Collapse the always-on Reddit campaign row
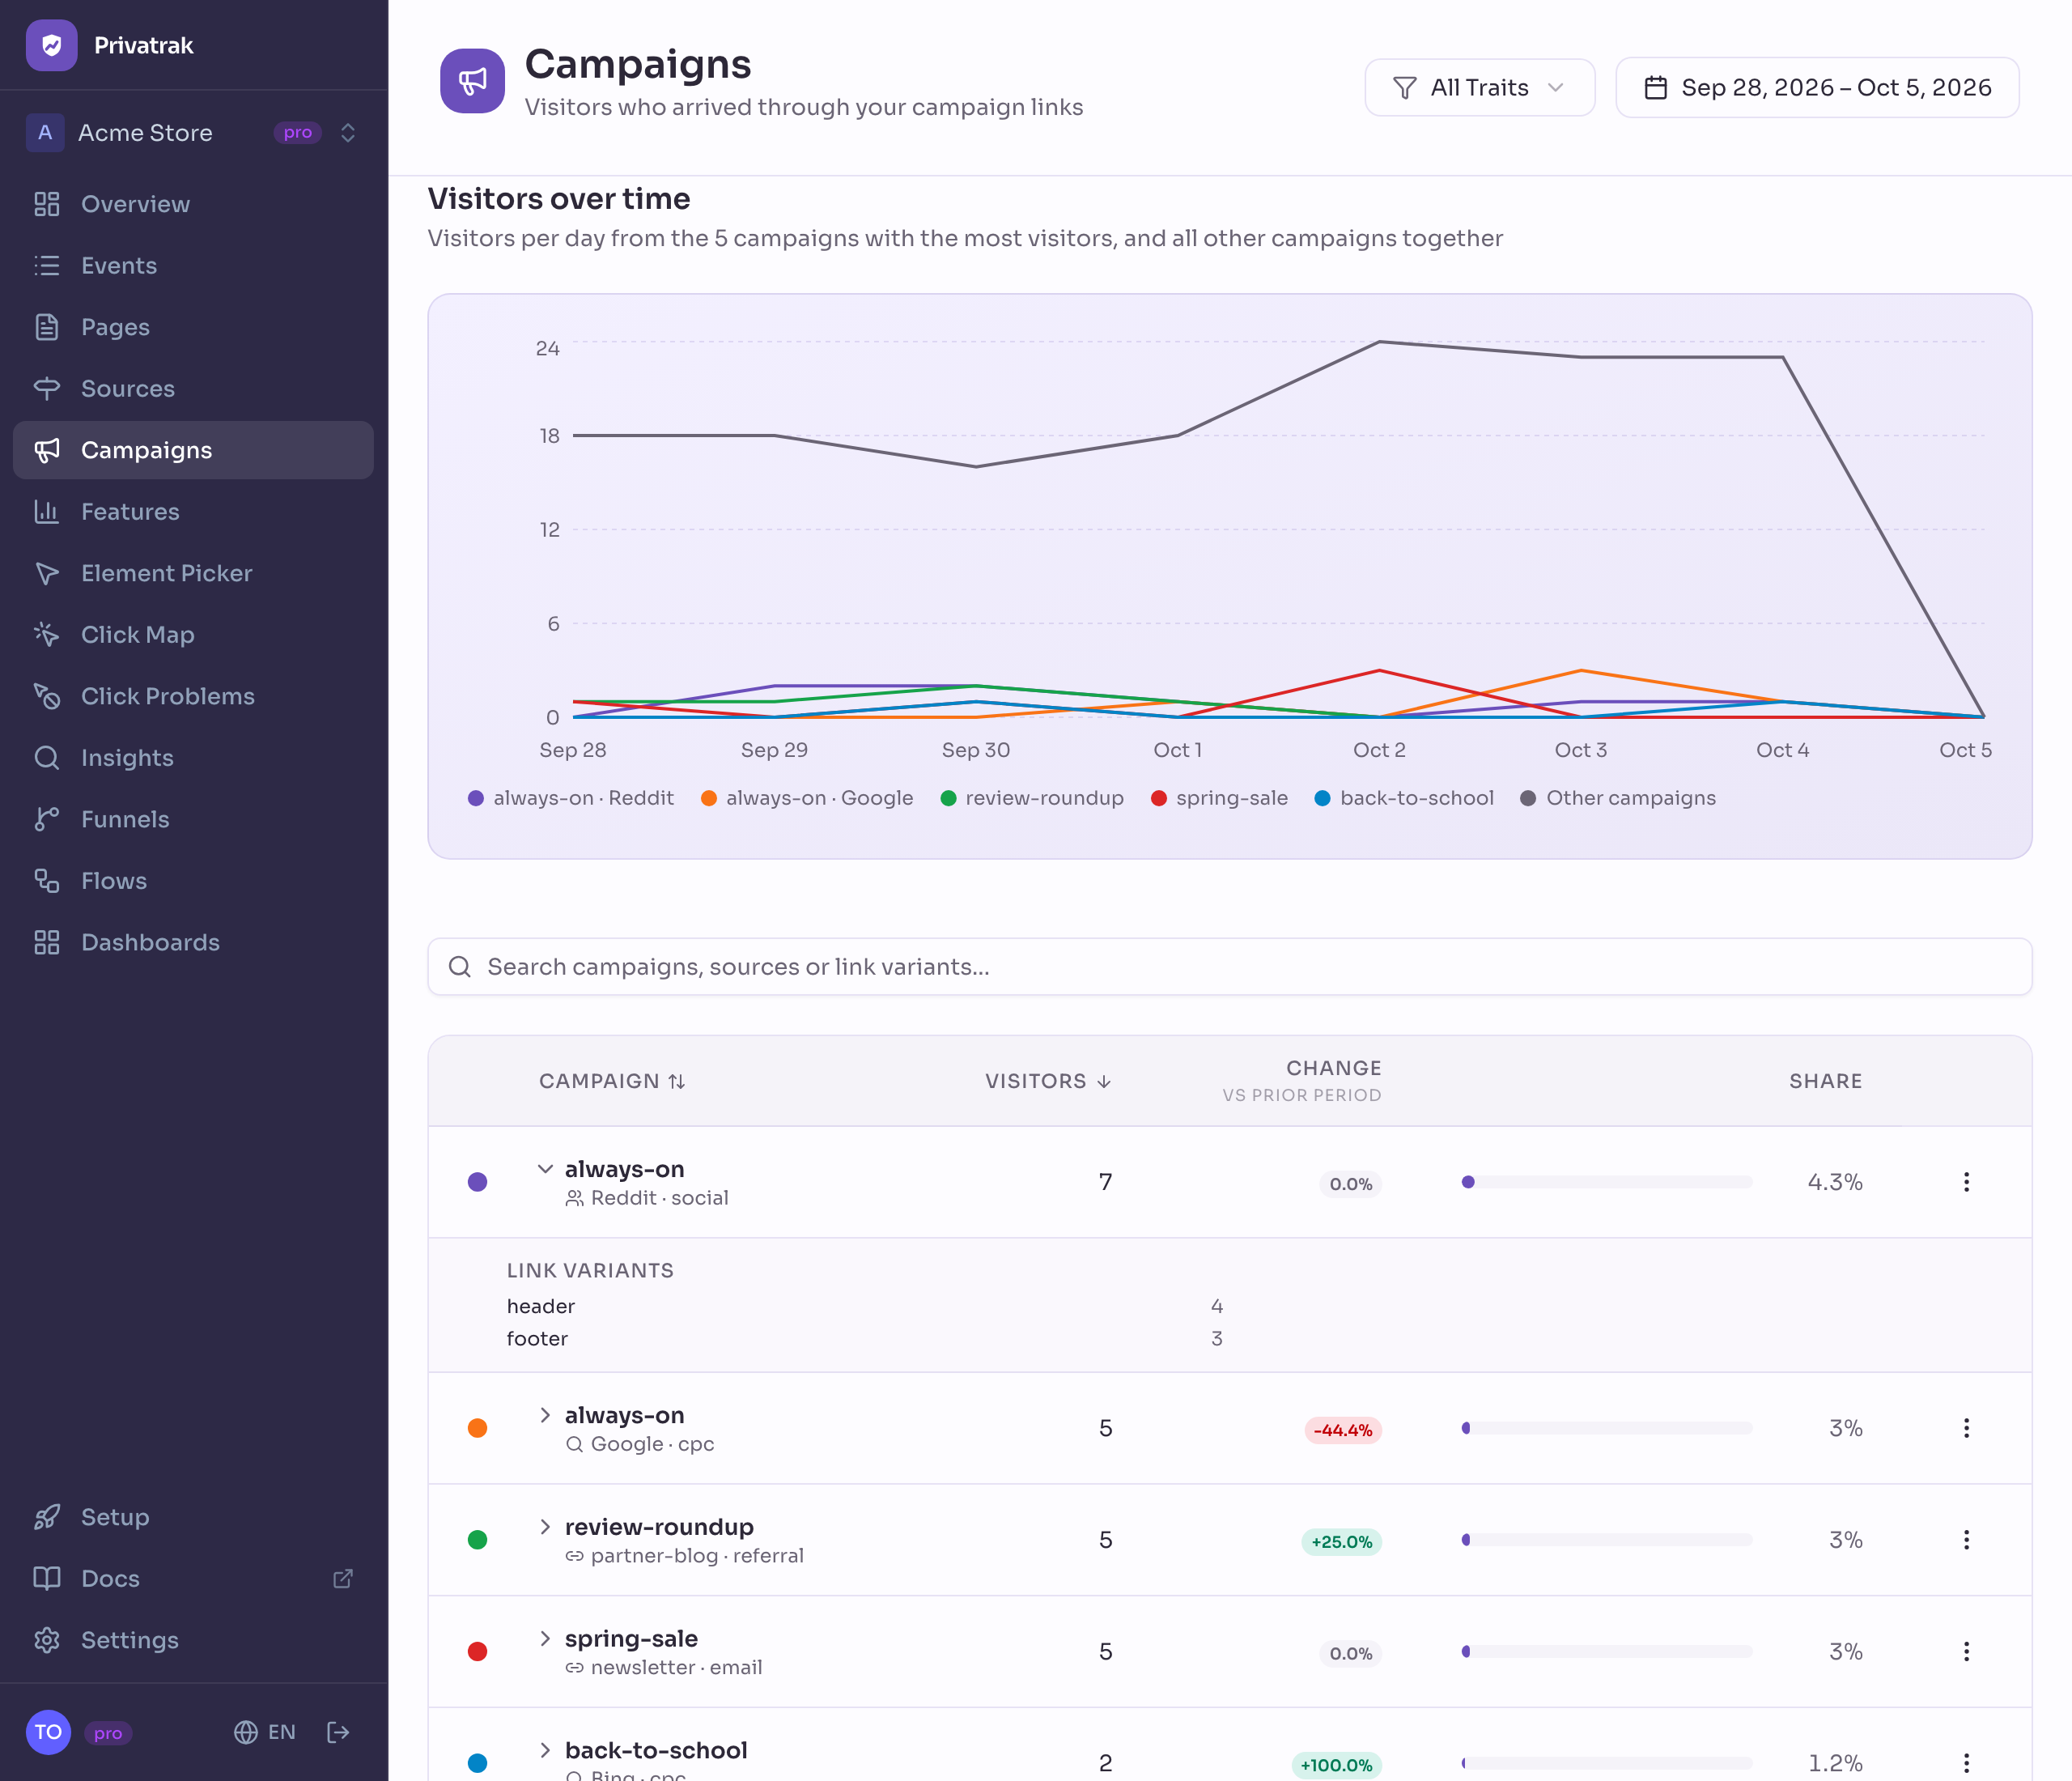 click(x=545, y=1168)
